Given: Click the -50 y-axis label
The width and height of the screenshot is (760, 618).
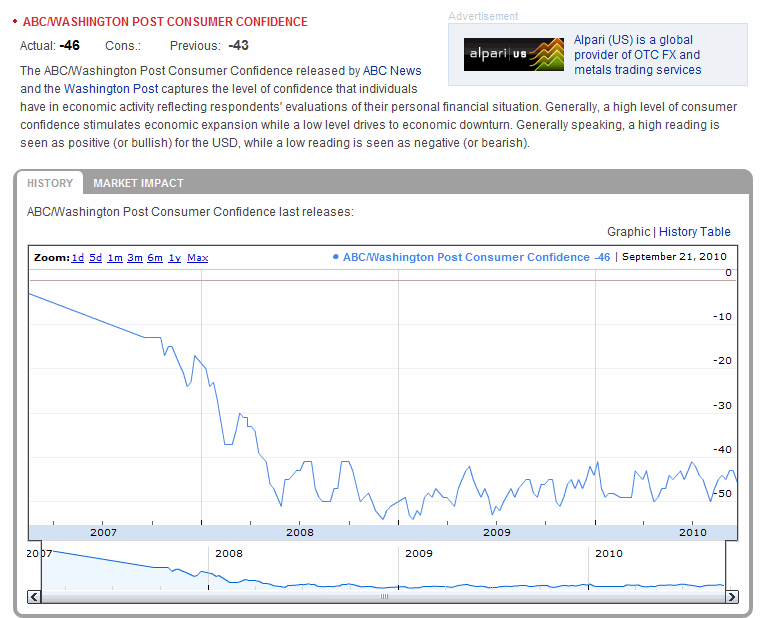Looking at the screenshot, I should [722, 493].
